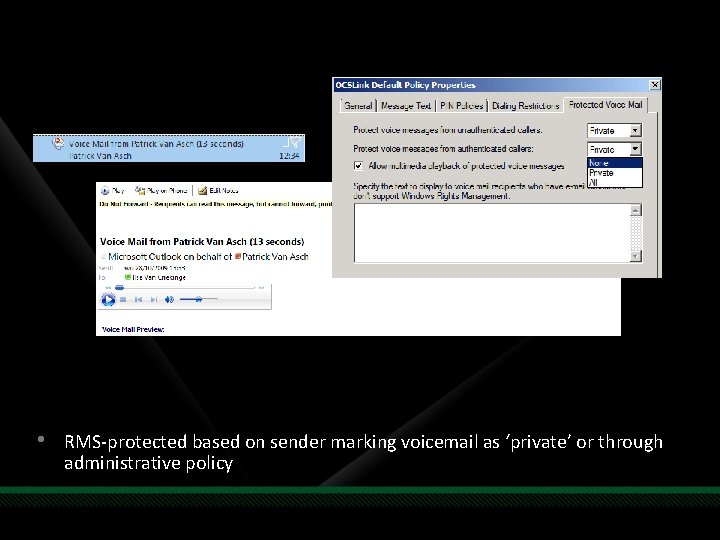The width and height of the screenshot is (720, 540).
Task: Switch to the Message Text tab
Action: coord(406,106)
